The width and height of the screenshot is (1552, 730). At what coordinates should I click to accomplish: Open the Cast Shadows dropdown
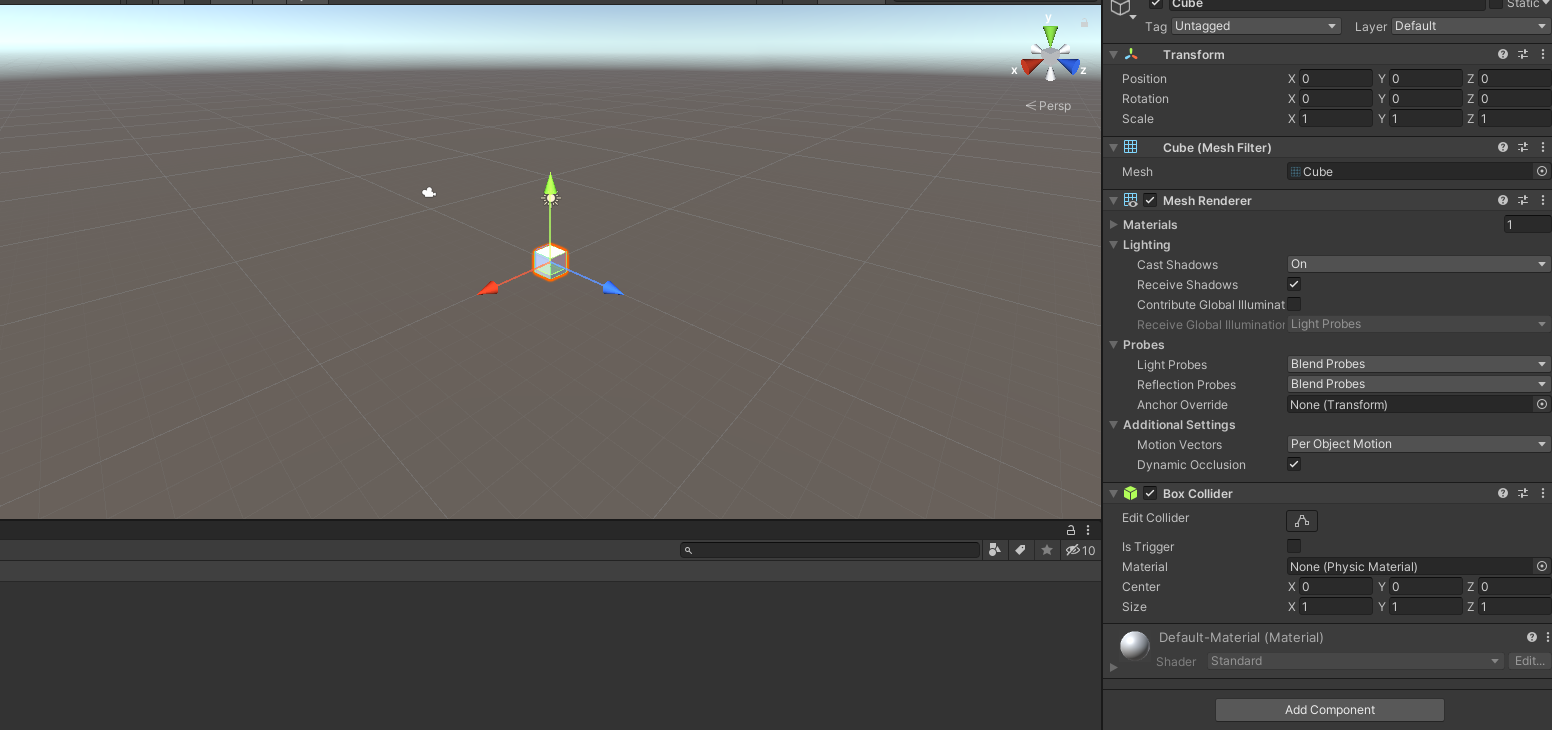click(1417, 265)
